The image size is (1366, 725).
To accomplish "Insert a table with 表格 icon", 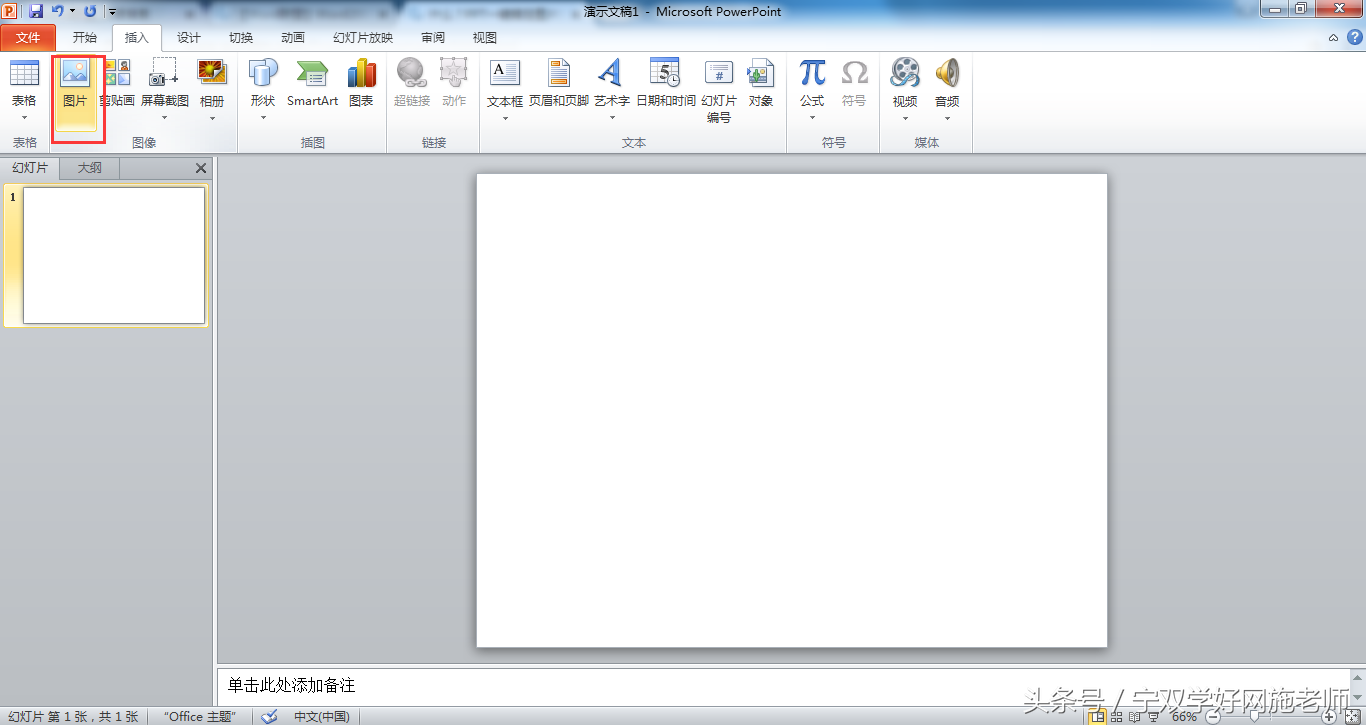I will pyautogui.click(x=24, y=74).
